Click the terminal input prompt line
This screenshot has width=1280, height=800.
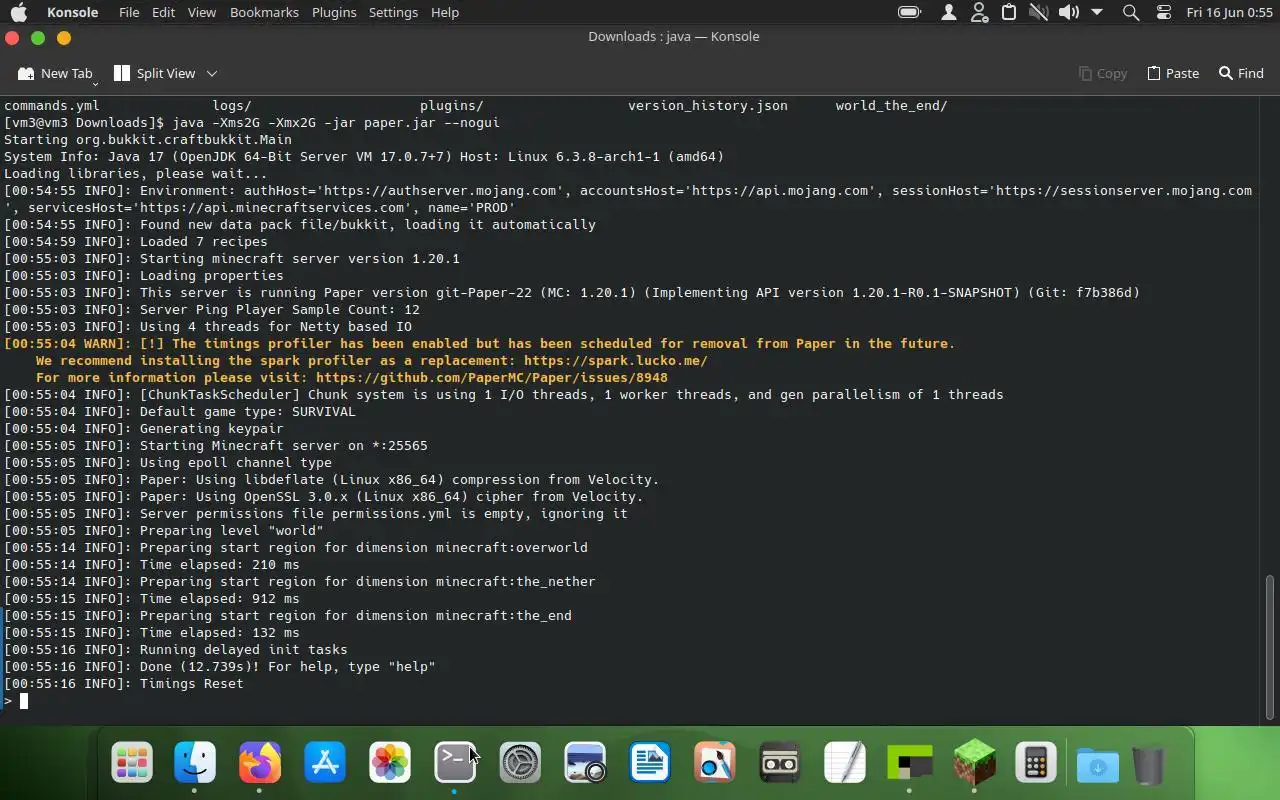coord(630,701)
